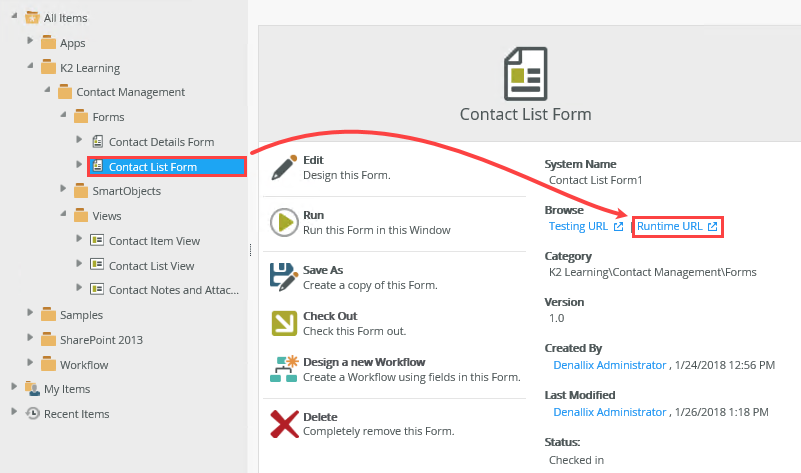801x473 pixels.
Task: Click the panel splitter handle
Action: click(x=250, y=251)
